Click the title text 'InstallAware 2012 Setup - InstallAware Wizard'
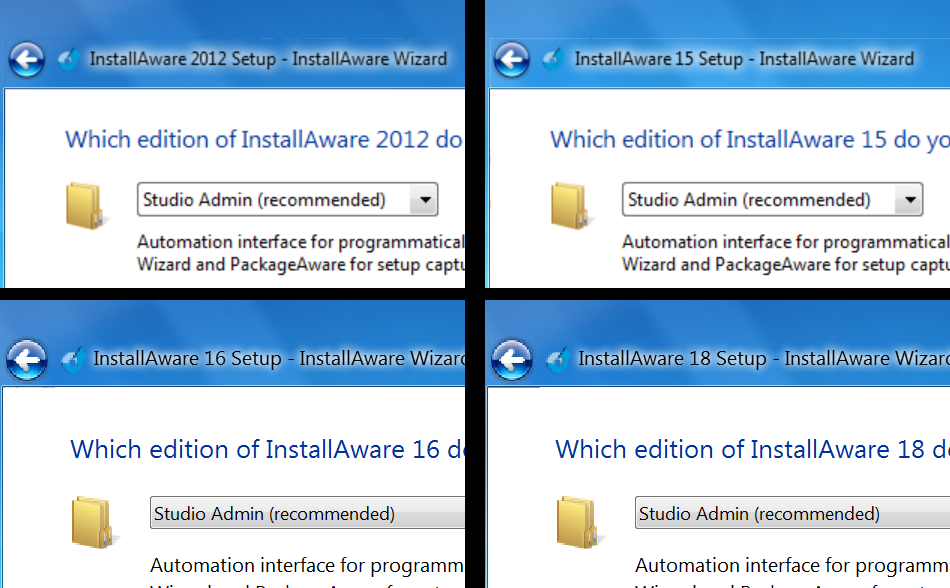The image size is (950, 588). tap(268, 59)
